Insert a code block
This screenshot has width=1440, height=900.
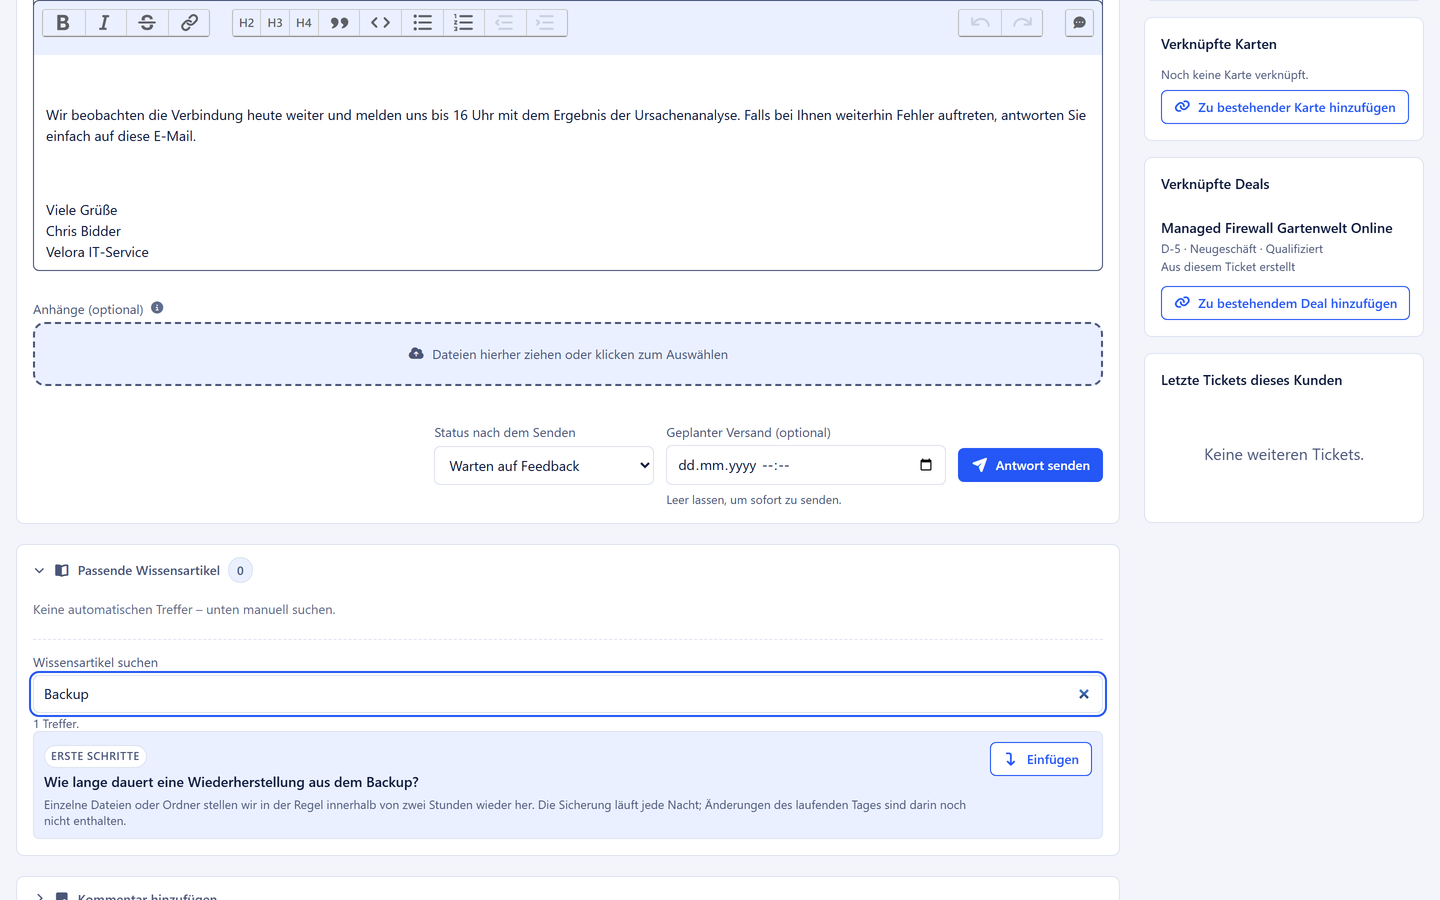pos(380,23)
